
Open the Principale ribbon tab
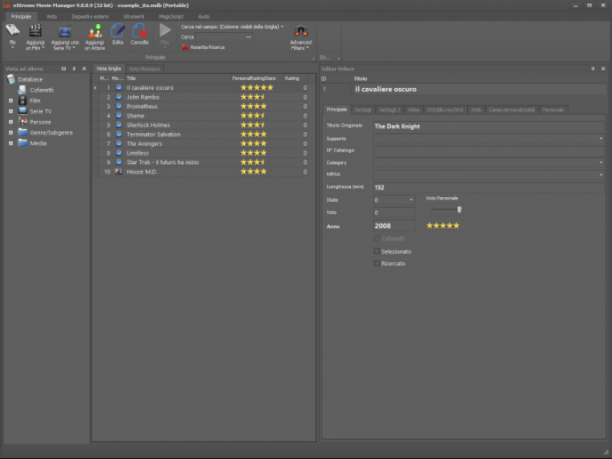(x=21, y=16)
